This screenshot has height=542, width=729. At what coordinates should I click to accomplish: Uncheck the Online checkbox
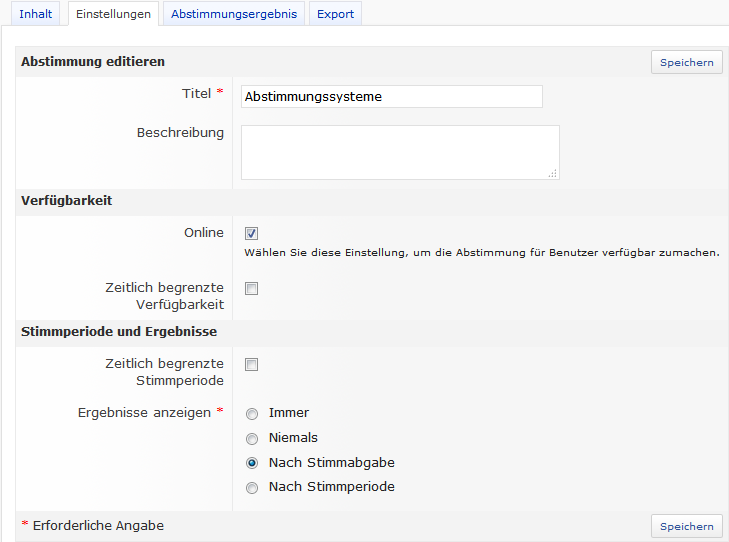click(252, 233)
